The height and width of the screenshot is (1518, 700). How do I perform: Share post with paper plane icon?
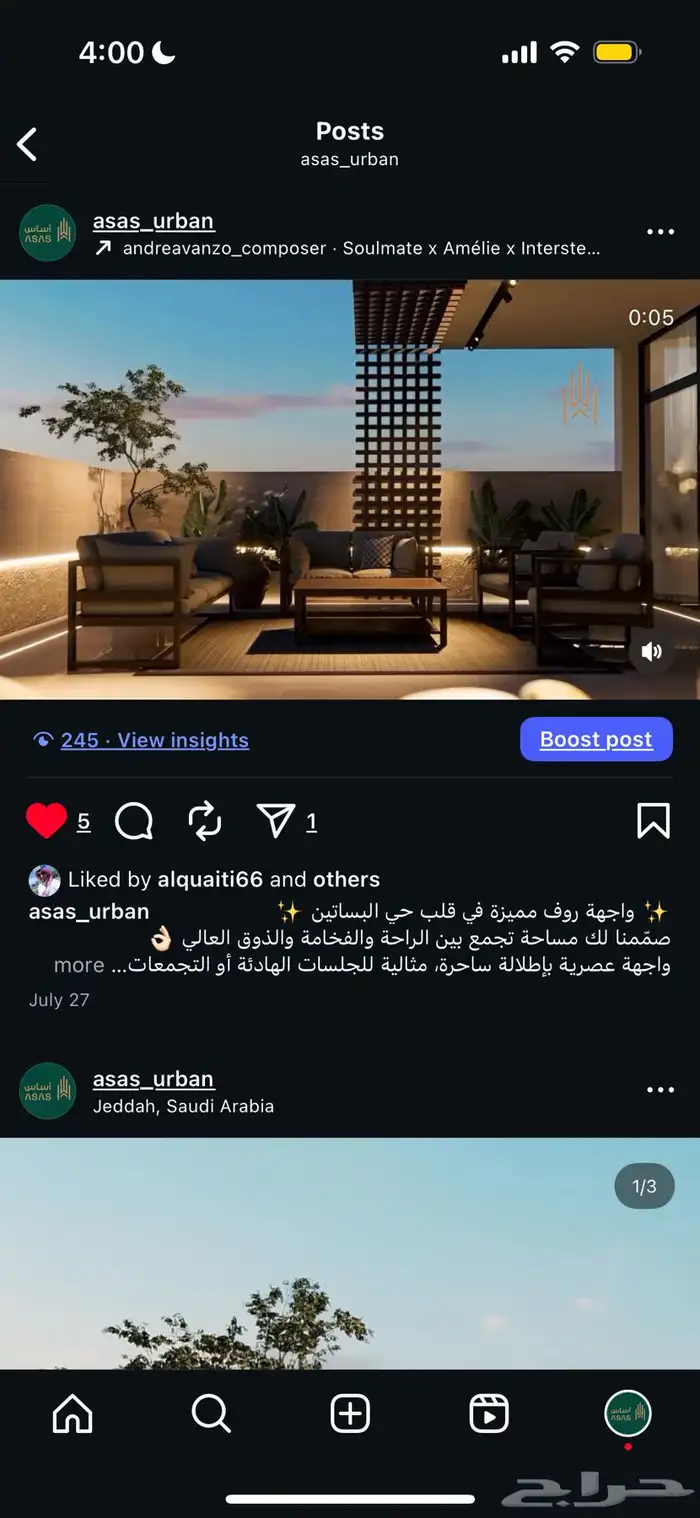(275, 821)
